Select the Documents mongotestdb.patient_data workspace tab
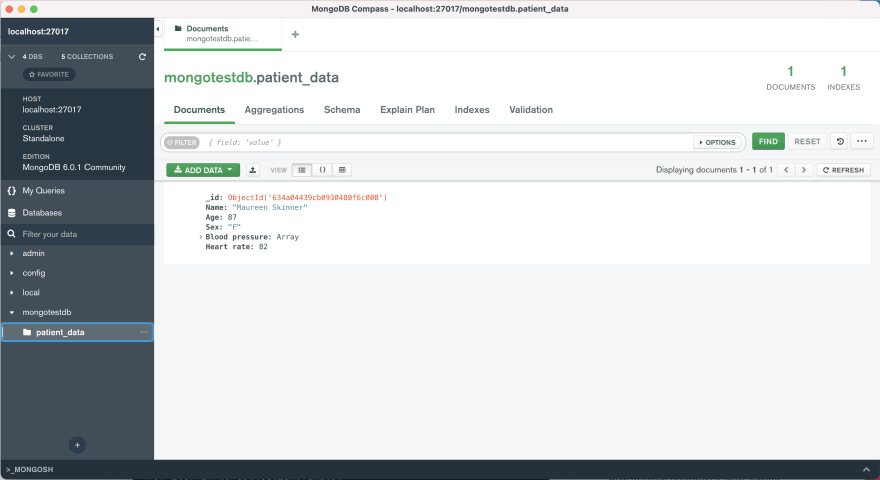This screenshot has height=480, width=880. pyautogui.click(x=223, y=34)
